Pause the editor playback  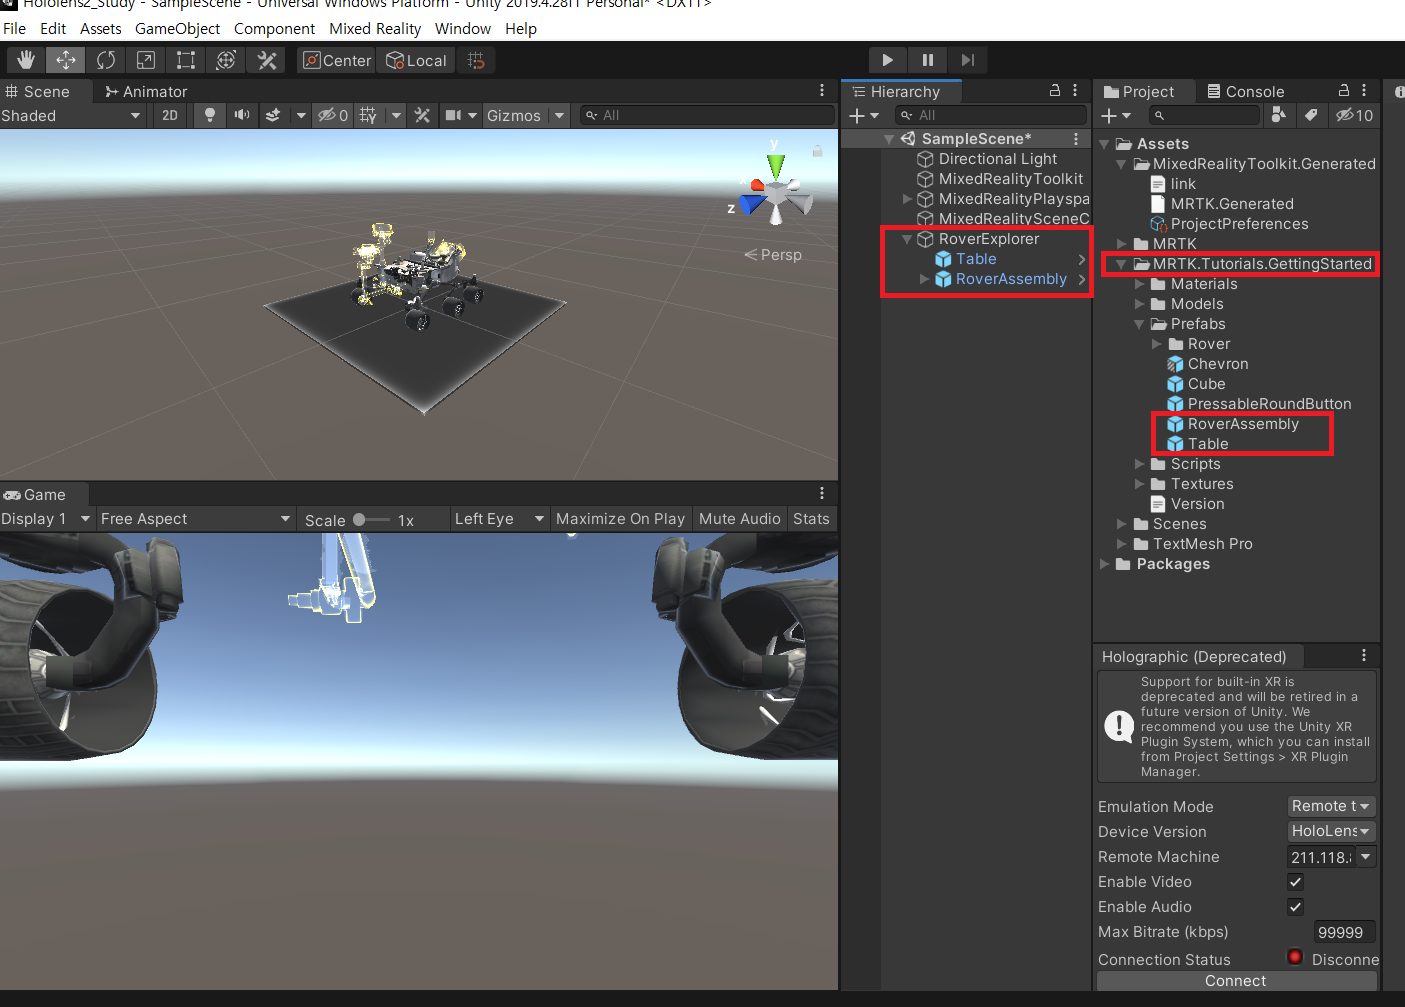click(x=927, y=60)
